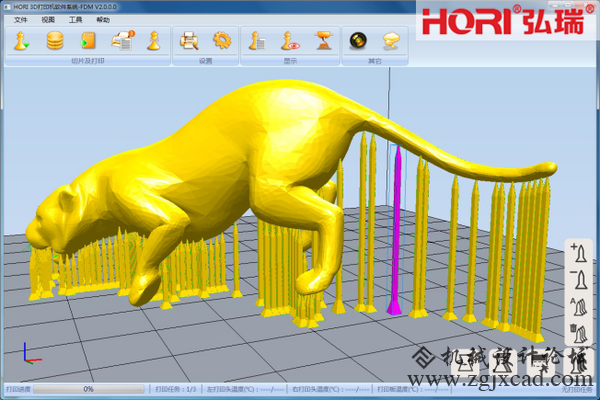Viewport: 600px width, 400px height.
Task: Click the 打印进度 status label
Action: [x=18, y=389]
